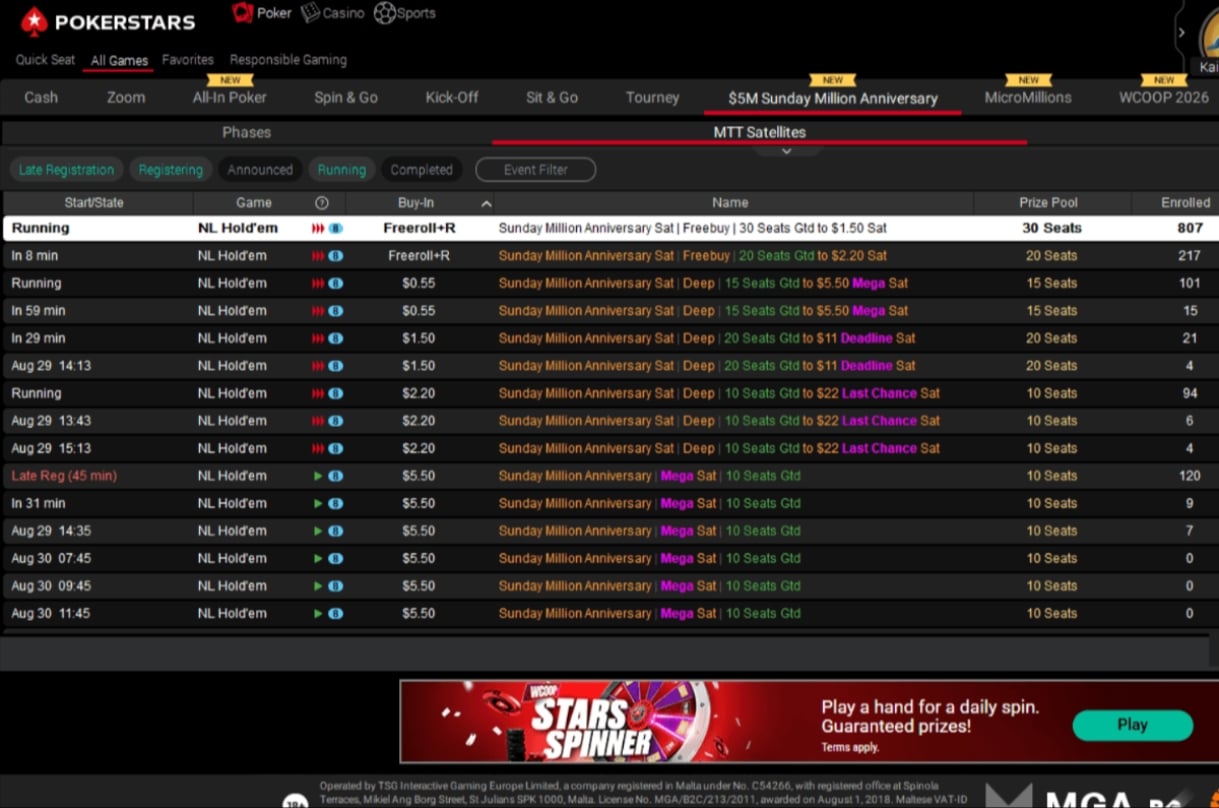Click 'Terms apply.' text in banner
The height and width of the screenshot is (808, 1219).
click(x=850, y=747)
